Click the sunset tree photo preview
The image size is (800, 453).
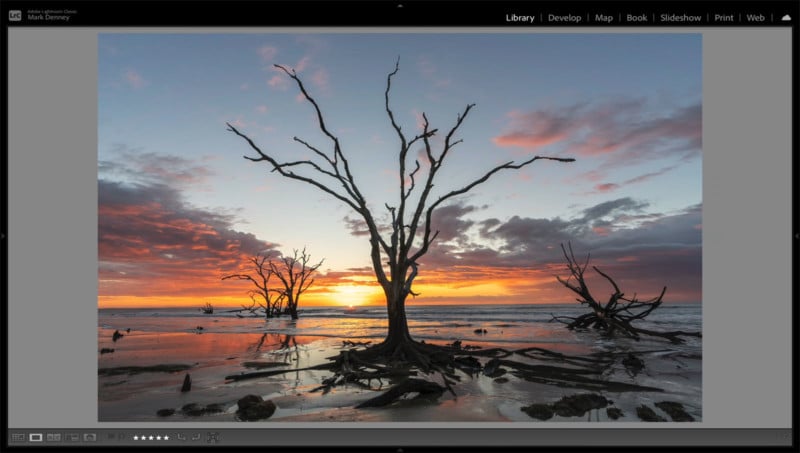click(x=400, y=227)
